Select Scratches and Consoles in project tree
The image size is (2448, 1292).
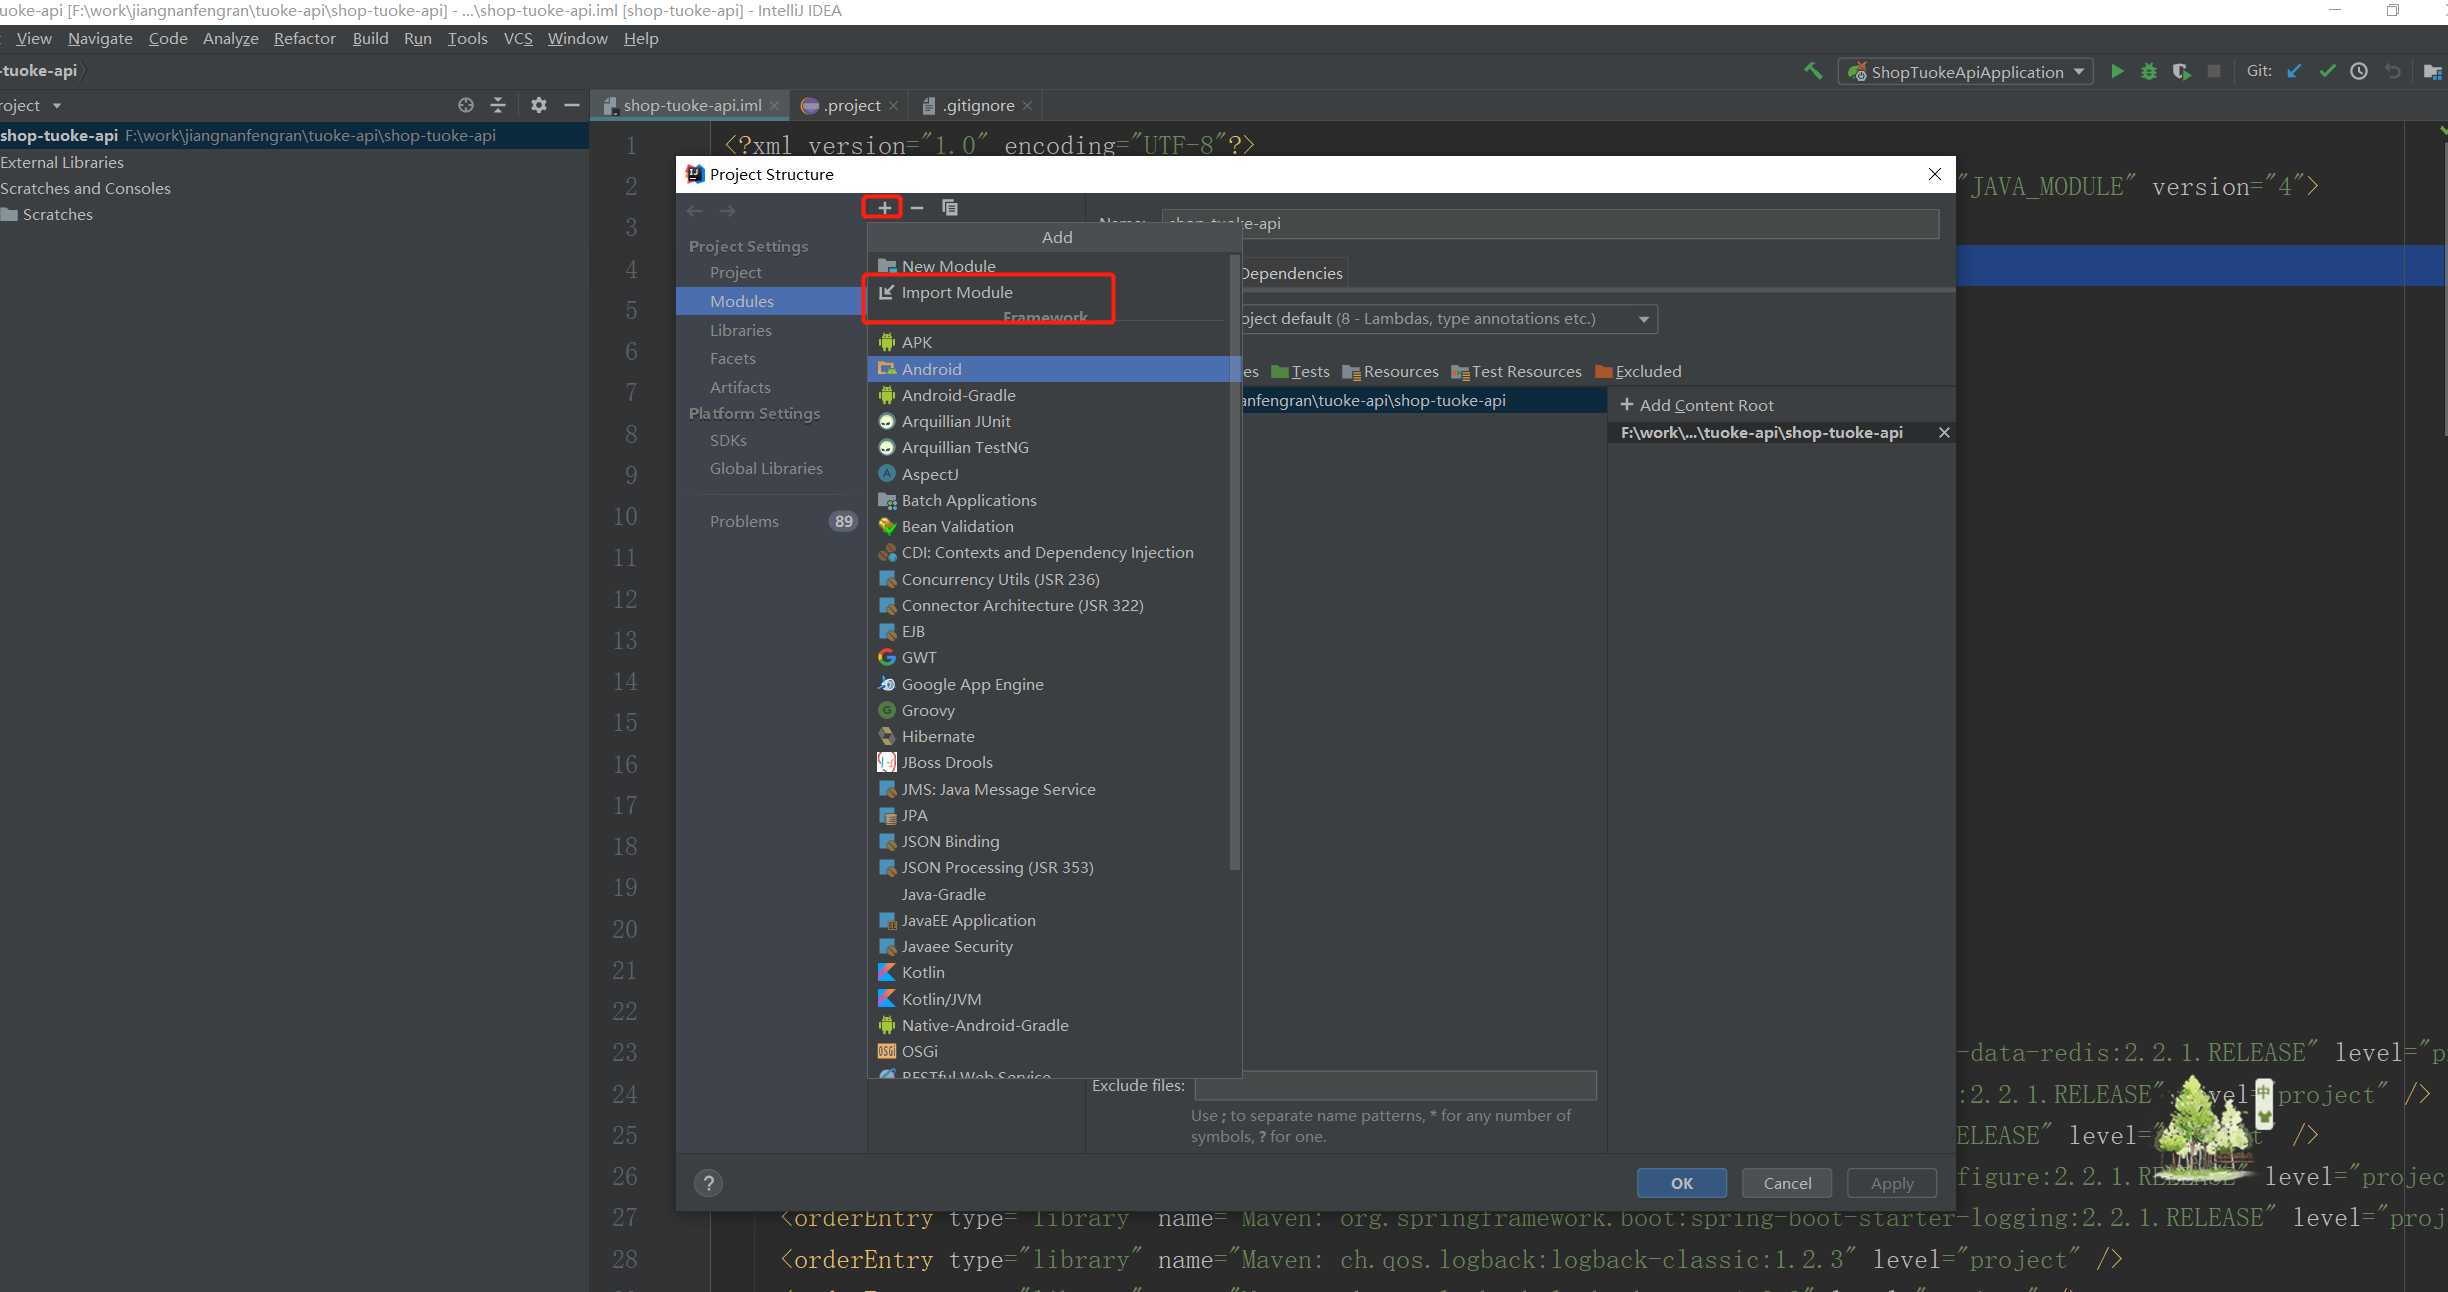pos(86,188)
